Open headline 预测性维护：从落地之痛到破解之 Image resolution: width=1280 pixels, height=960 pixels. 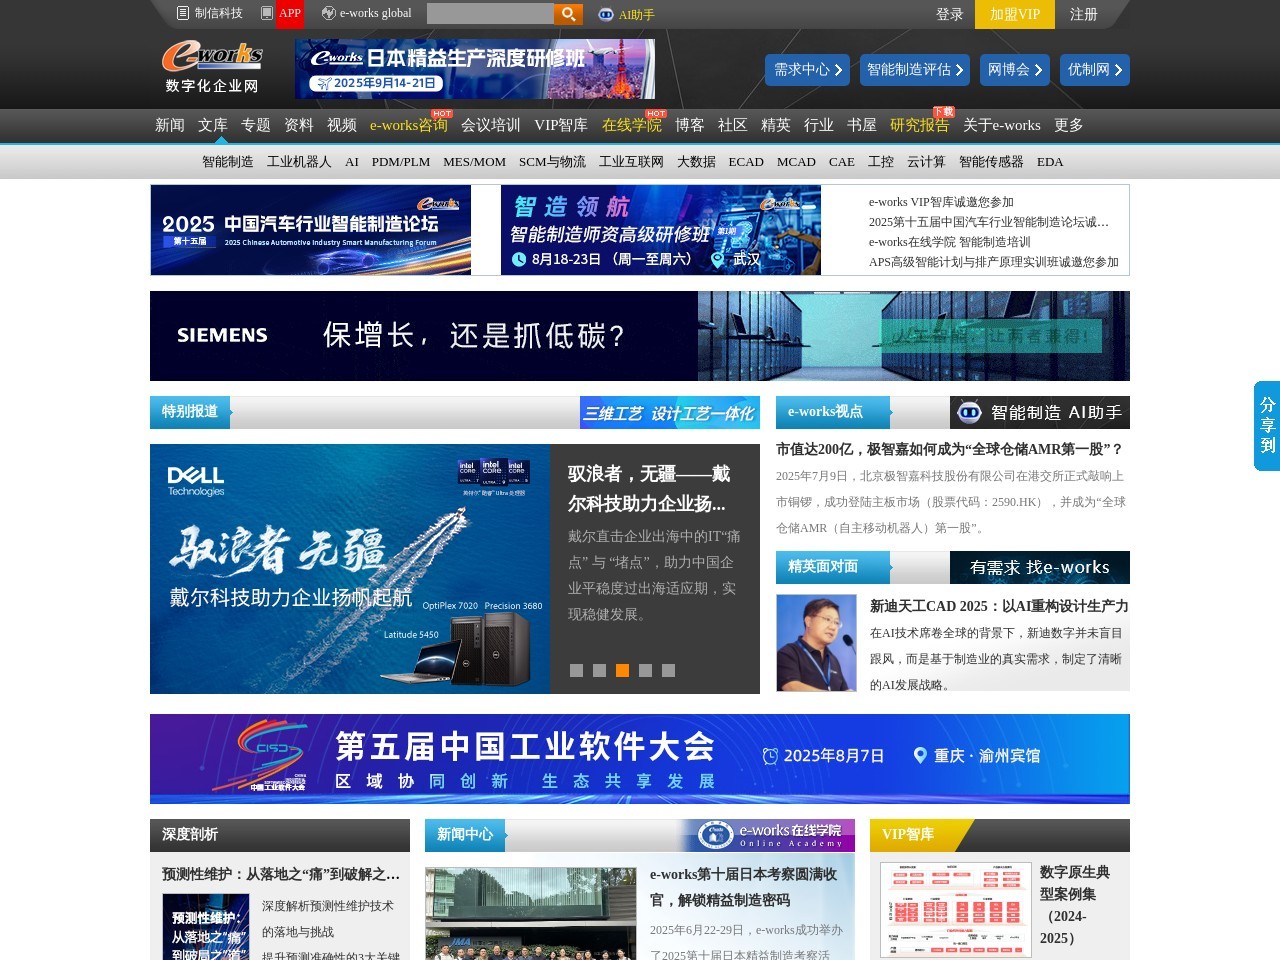click(281, 874)
